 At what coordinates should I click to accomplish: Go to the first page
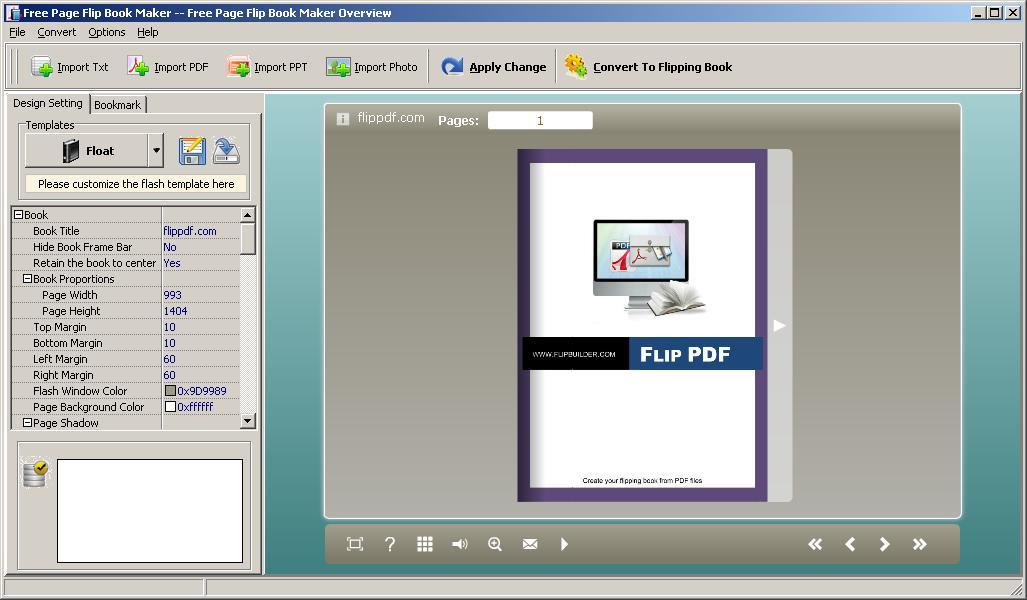click(815, 544)
